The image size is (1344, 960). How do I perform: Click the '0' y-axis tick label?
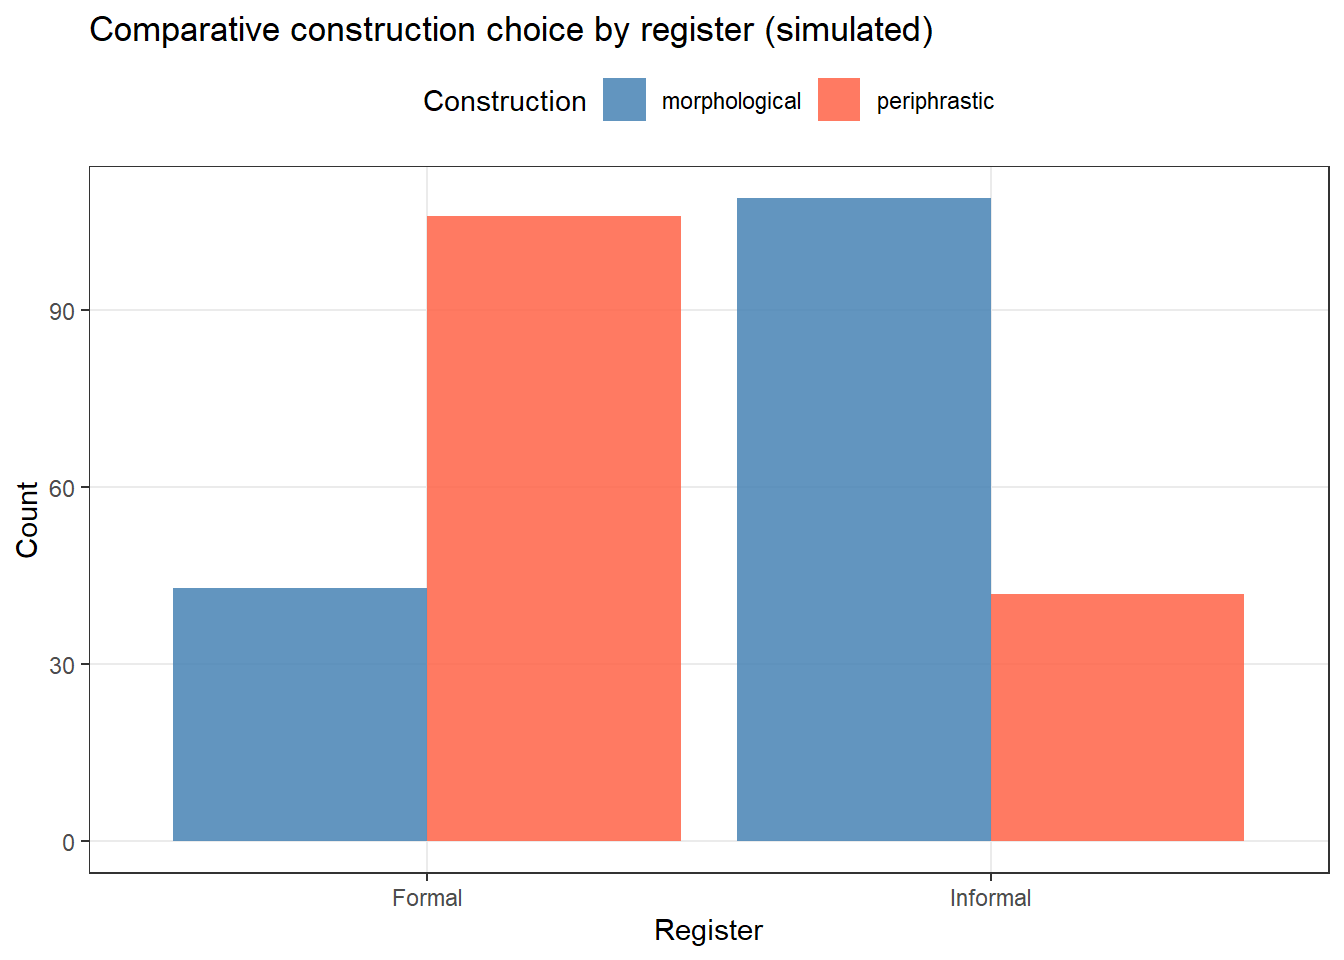pos(68,842)
